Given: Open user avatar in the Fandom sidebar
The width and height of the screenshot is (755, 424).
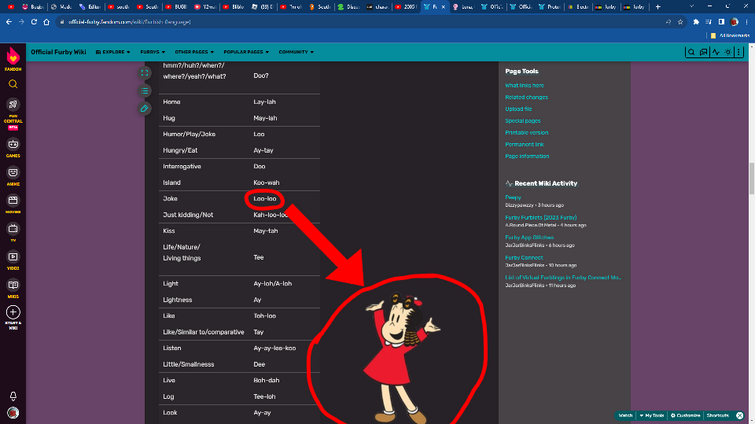Looking at the screenshot, I should click(x=13, y=413).
